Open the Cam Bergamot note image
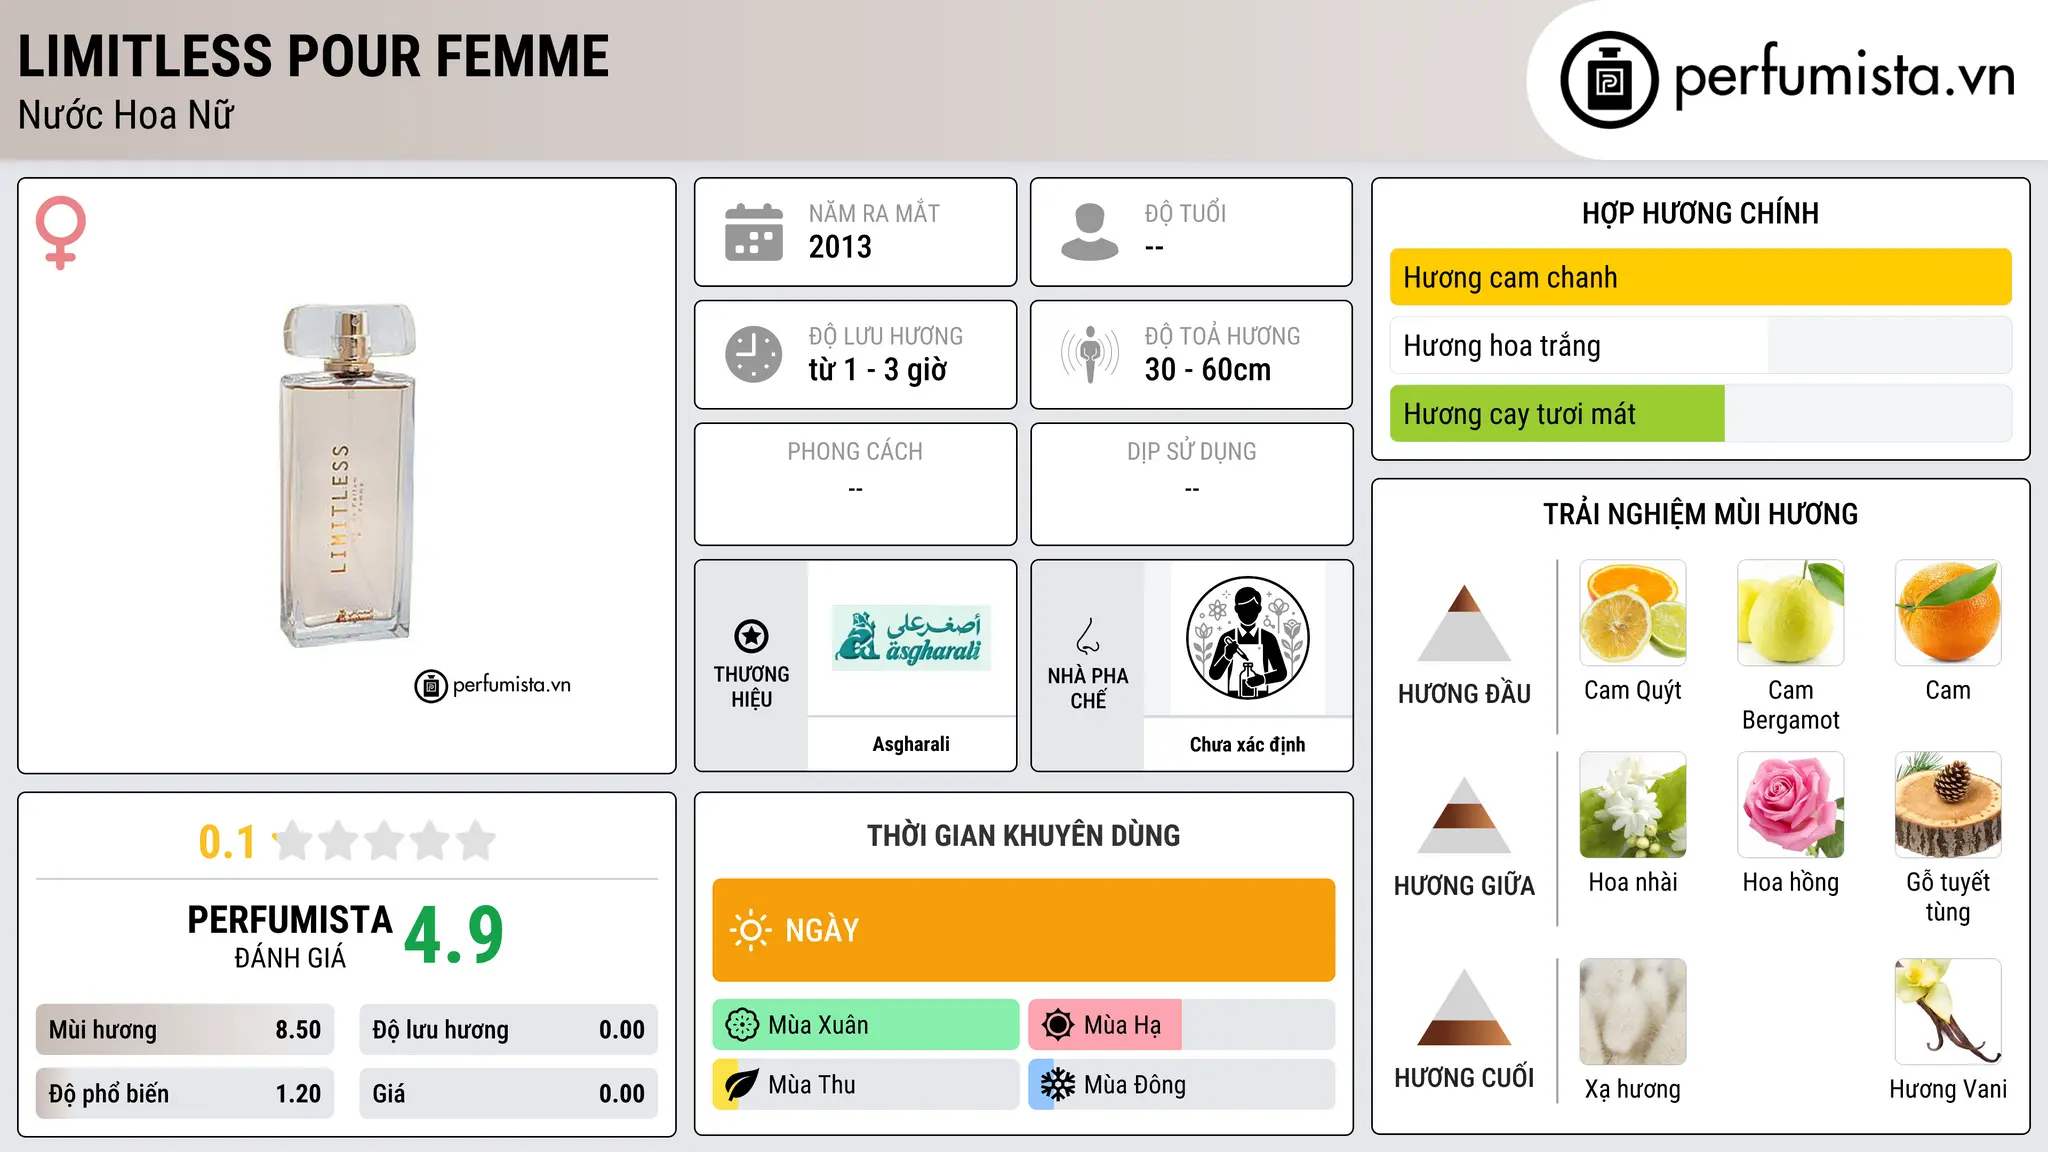The width and height of the screenshot is (2048, 1152). tap(1791, 613)
